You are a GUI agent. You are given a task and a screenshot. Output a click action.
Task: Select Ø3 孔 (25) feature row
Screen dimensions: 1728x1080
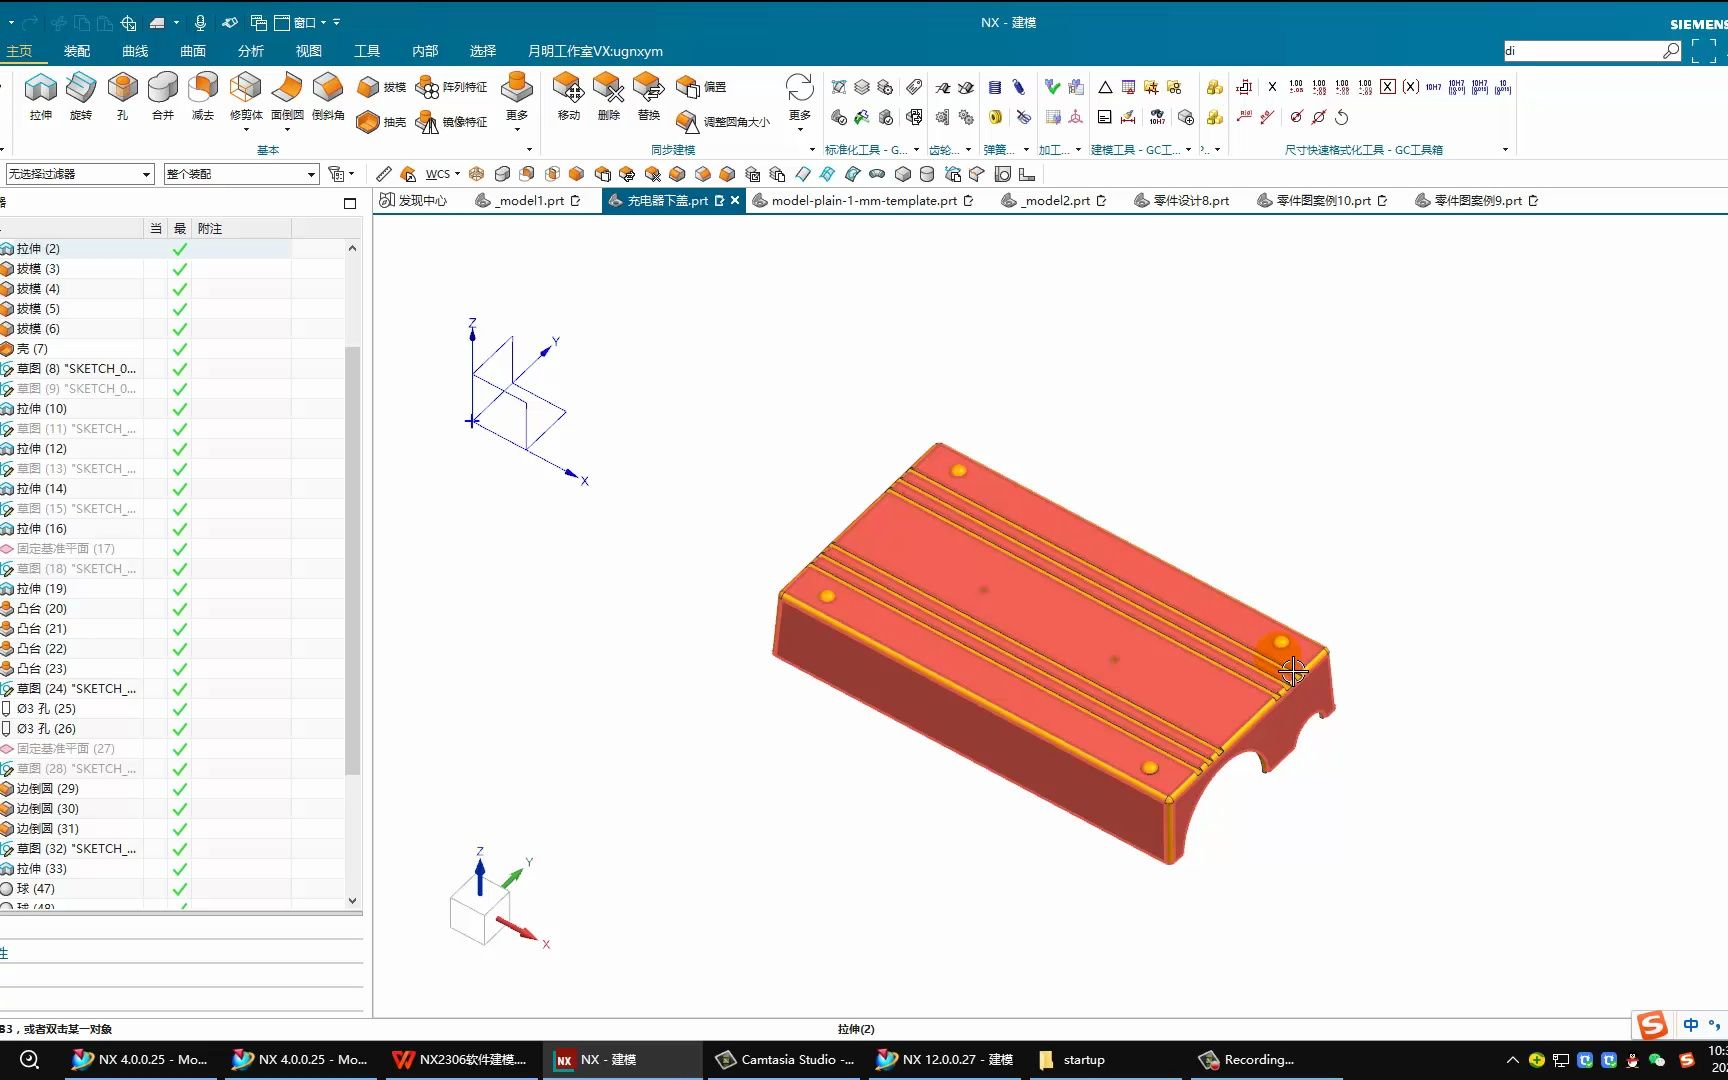pos(45,709)
